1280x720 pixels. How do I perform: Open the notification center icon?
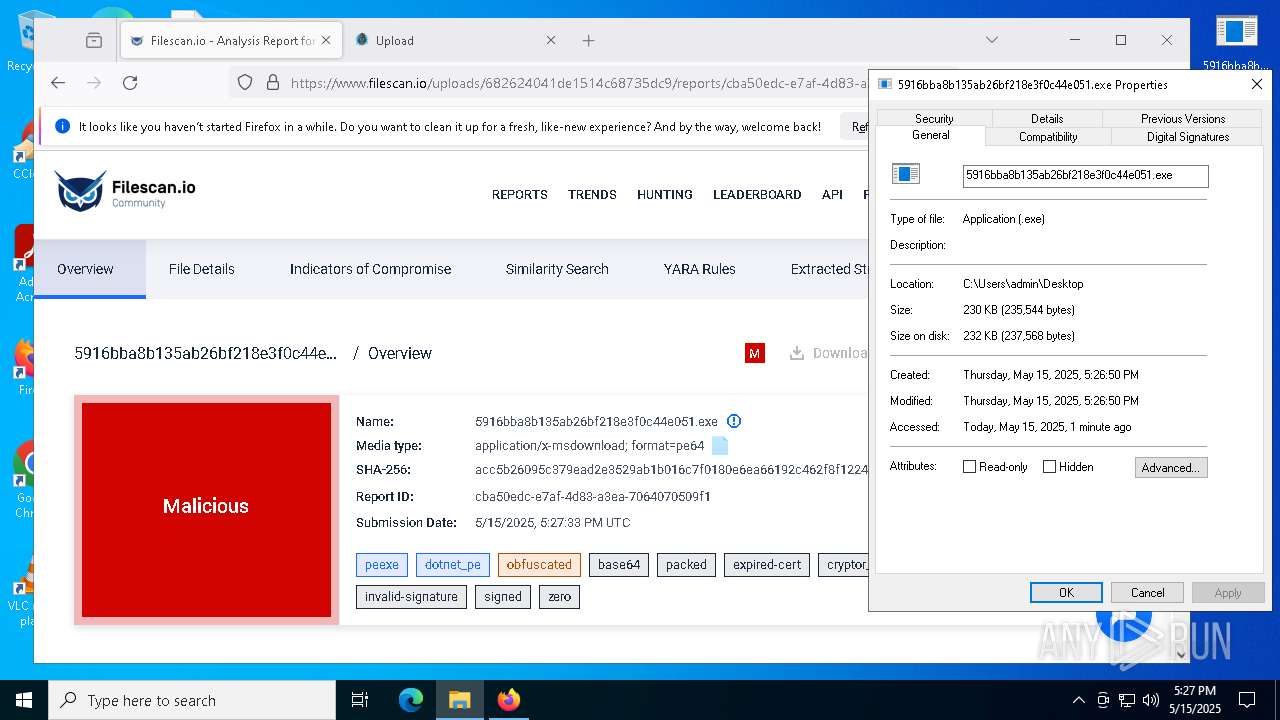coord(1247,700)
